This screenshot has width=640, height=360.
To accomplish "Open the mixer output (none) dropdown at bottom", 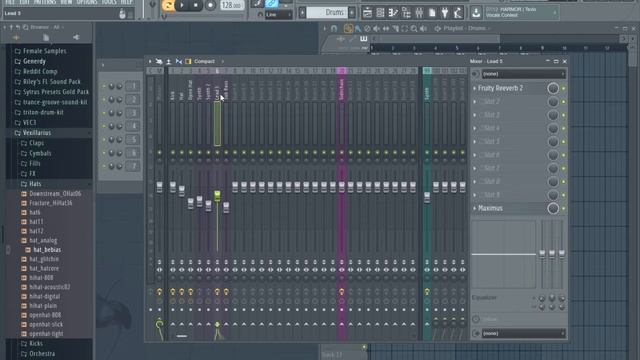I will (x=523, y=333).
